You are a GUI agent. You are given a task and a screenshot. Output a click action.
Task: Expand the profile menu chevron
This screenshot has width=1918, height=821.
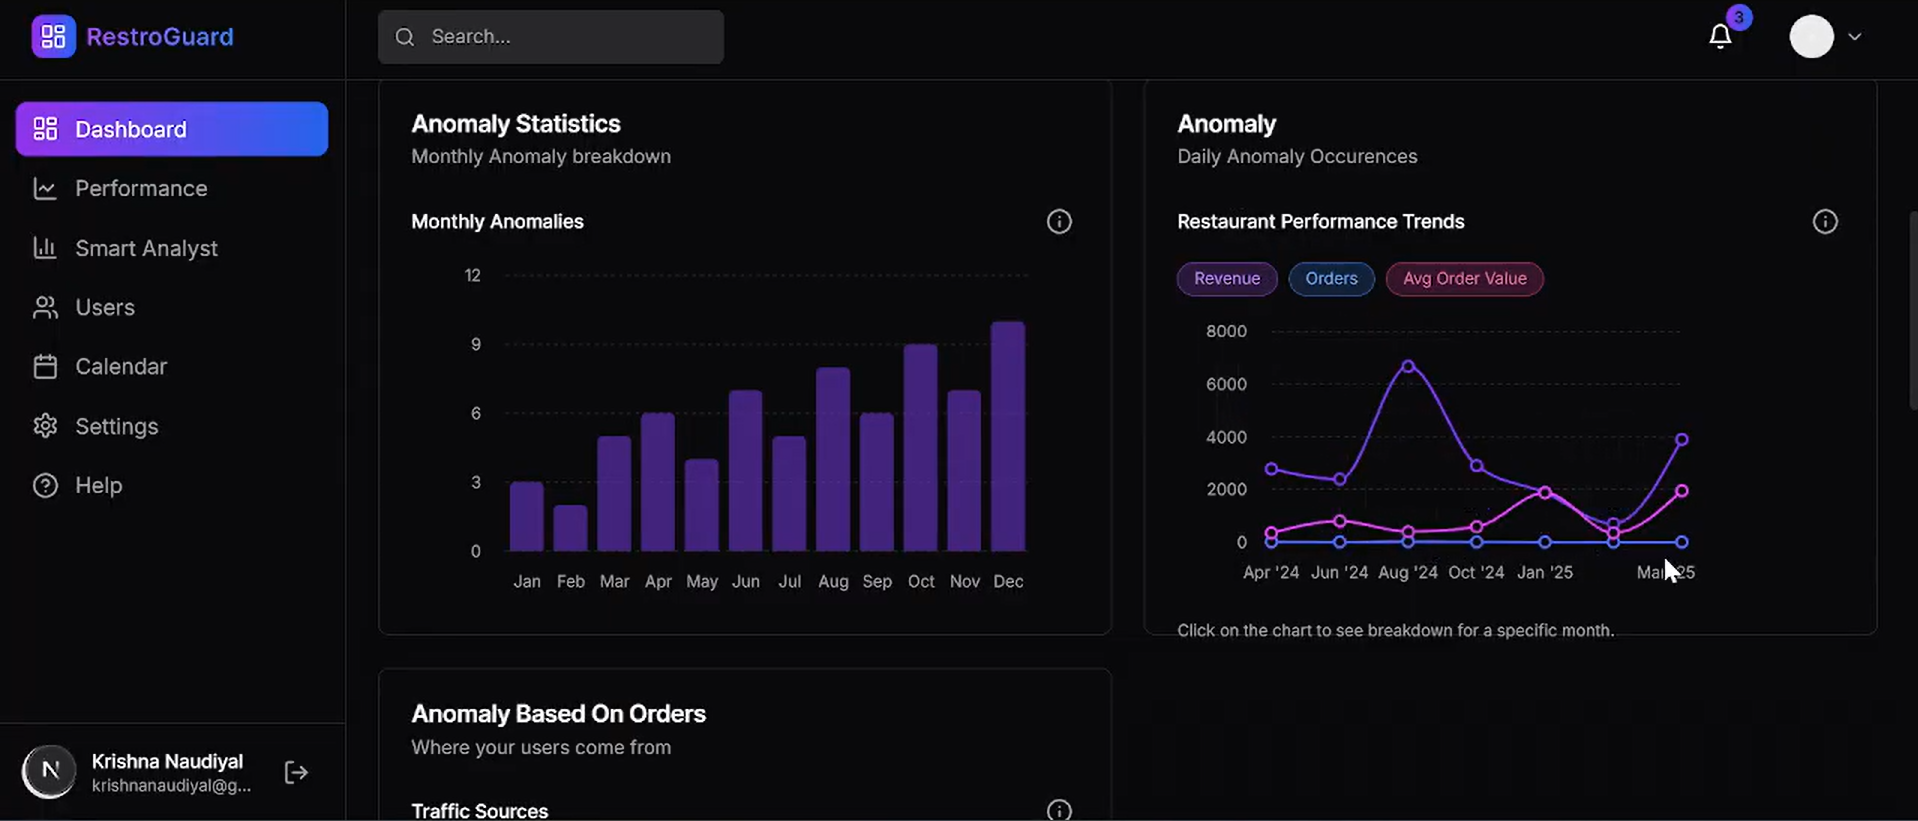point(1854,37)
